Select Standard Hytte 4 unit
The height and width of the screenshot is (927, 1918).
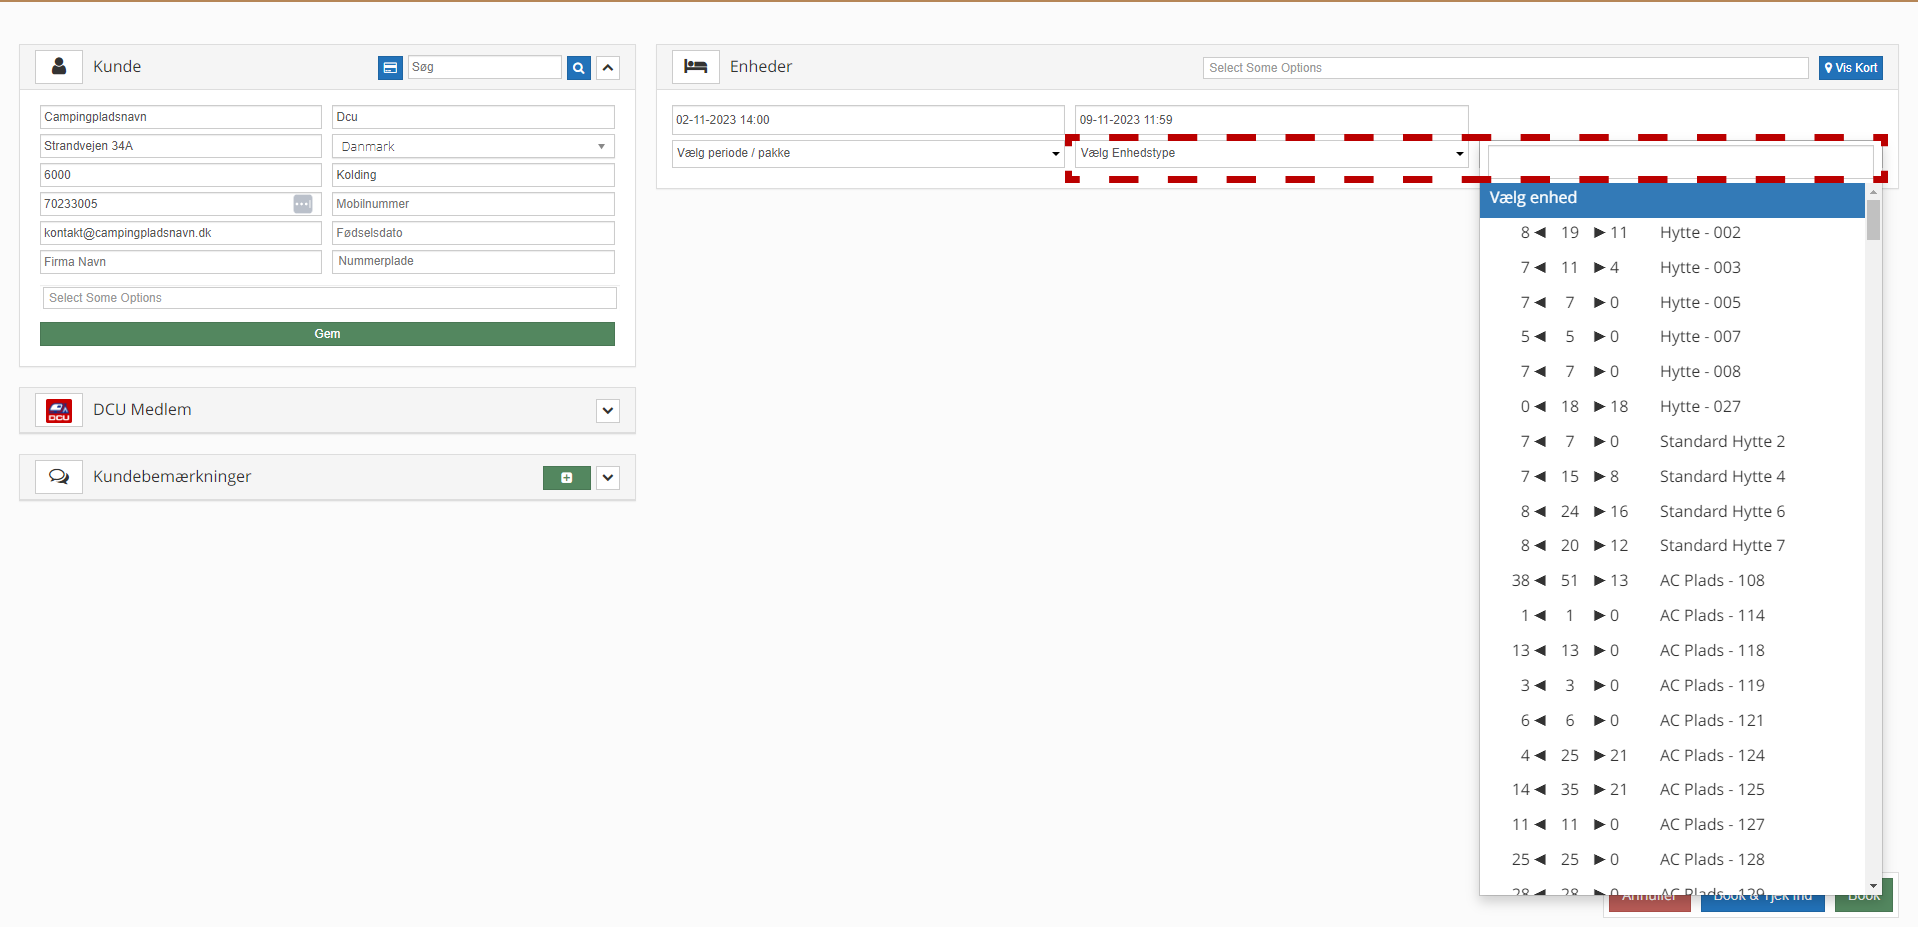pos(1721,477)
